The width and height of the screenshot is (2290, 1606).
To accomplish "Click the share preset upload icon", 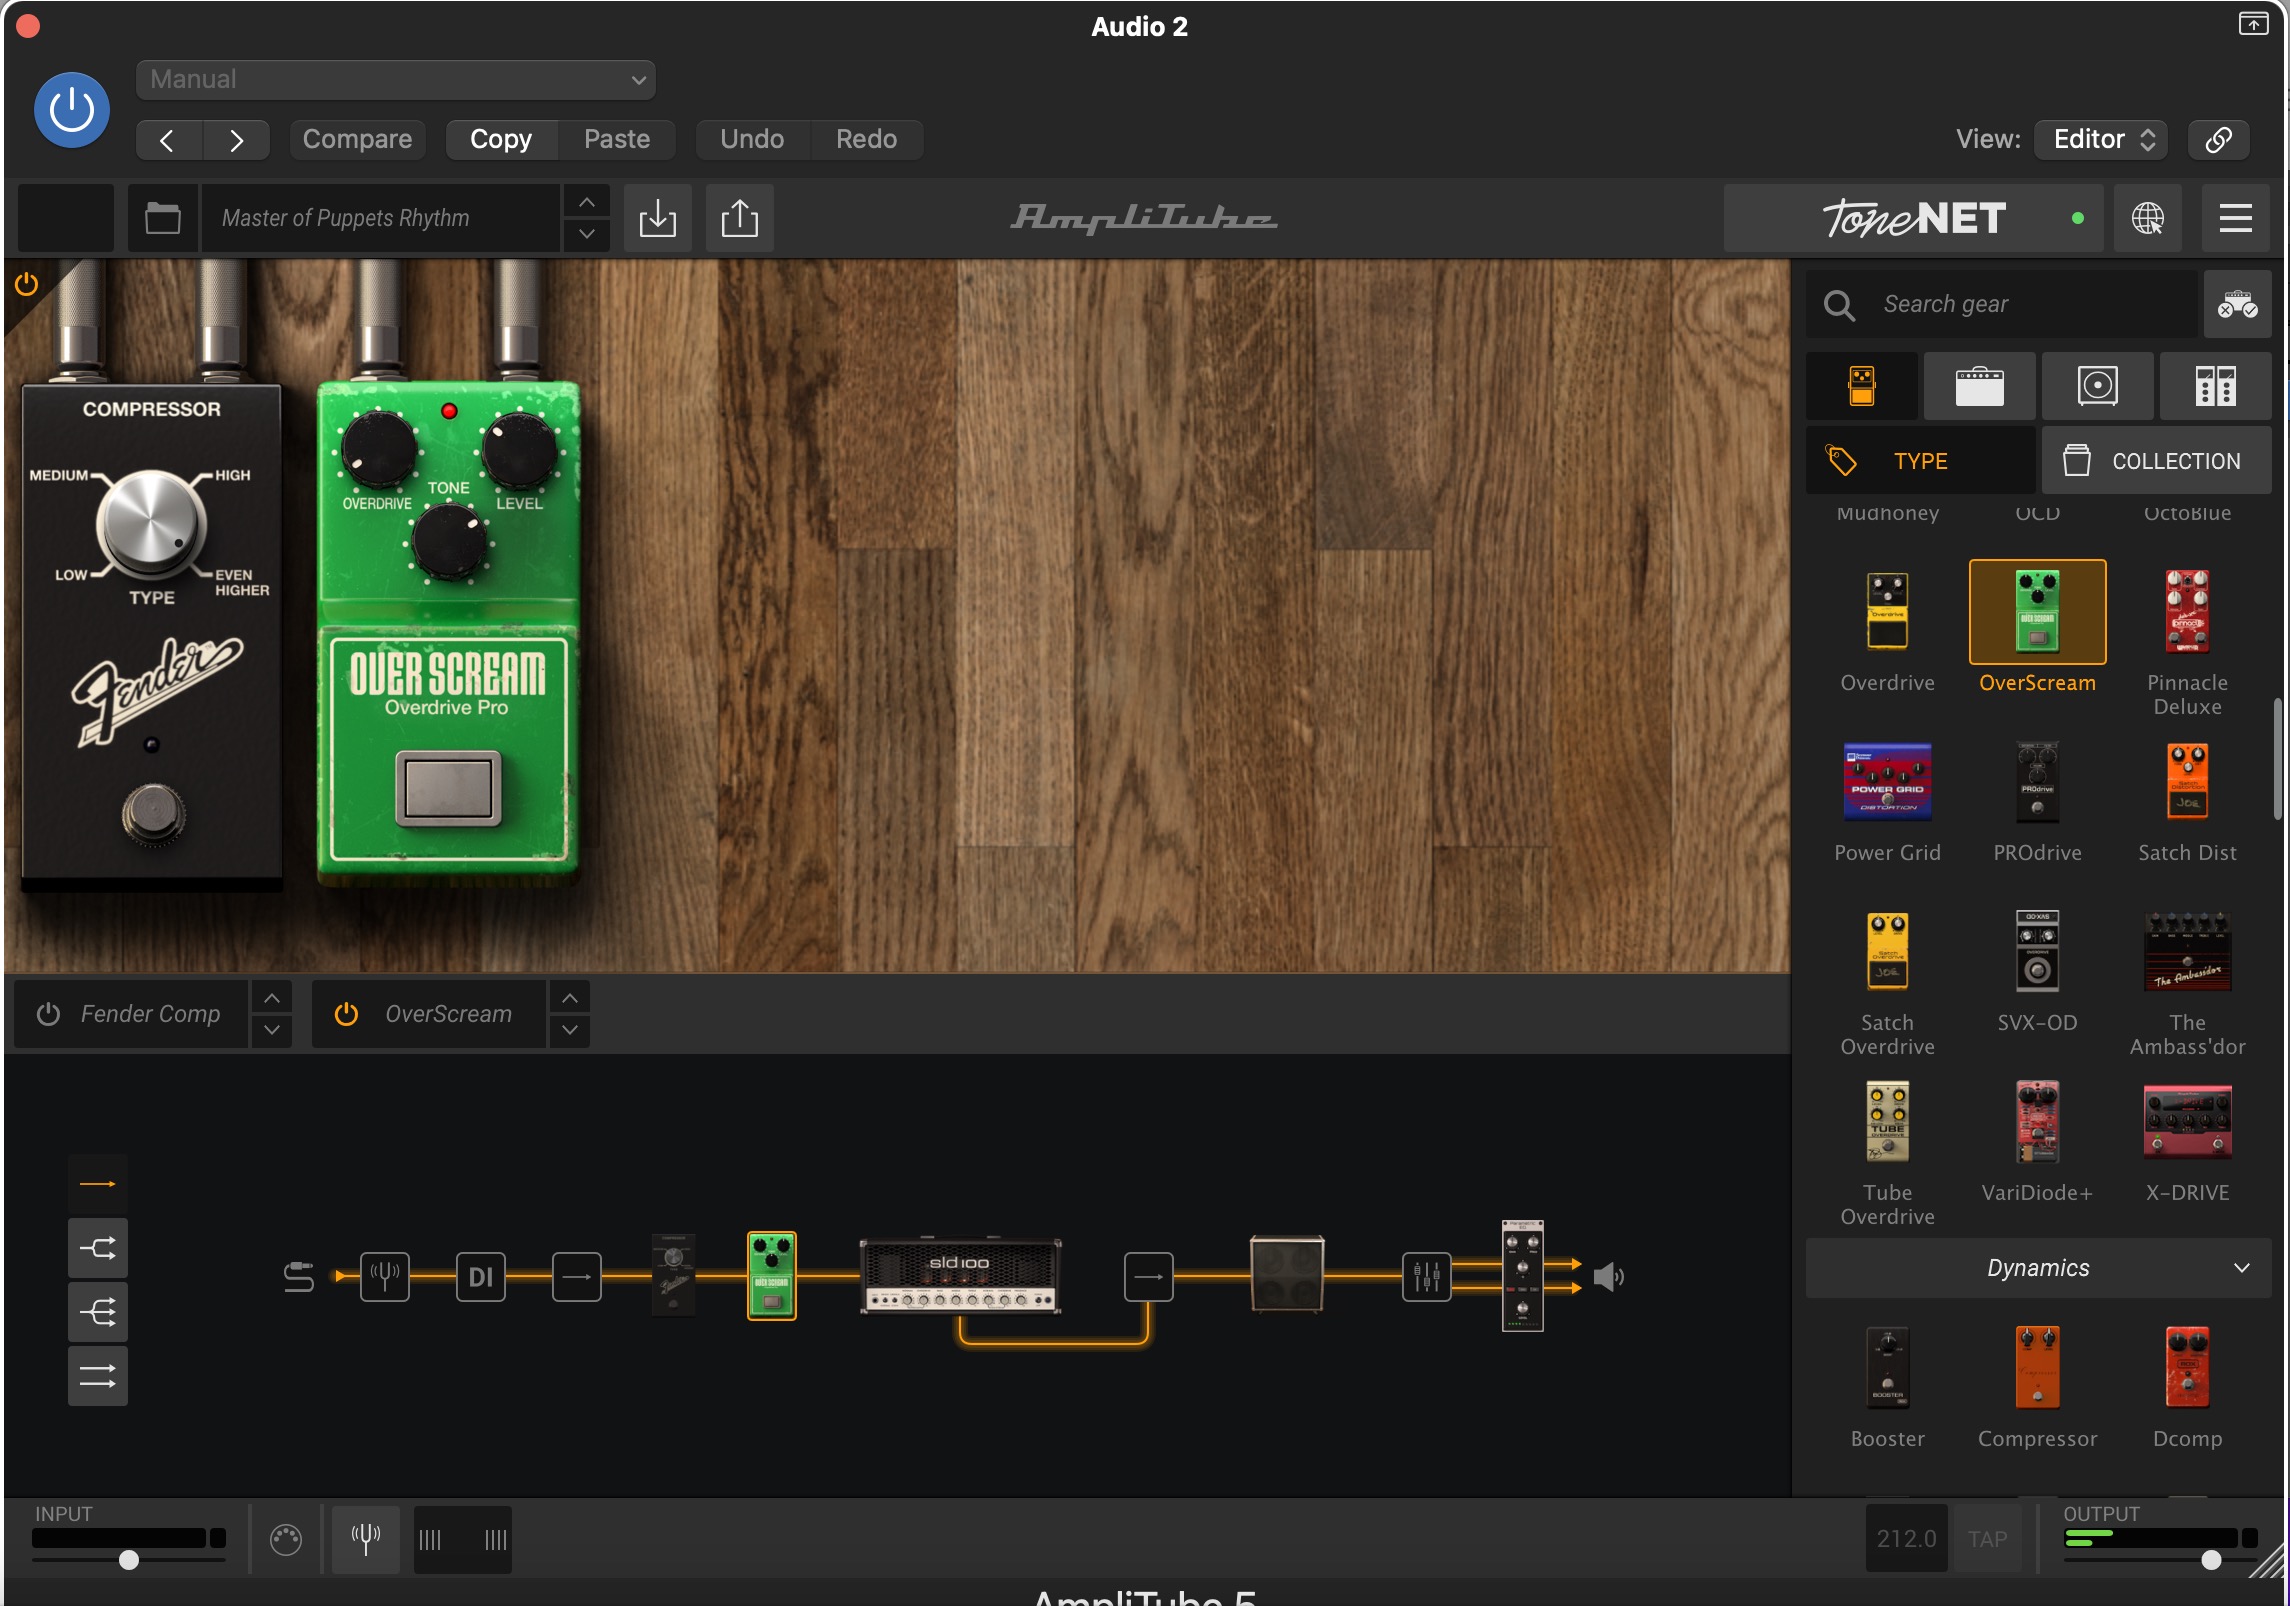I will tap(739, 218).
